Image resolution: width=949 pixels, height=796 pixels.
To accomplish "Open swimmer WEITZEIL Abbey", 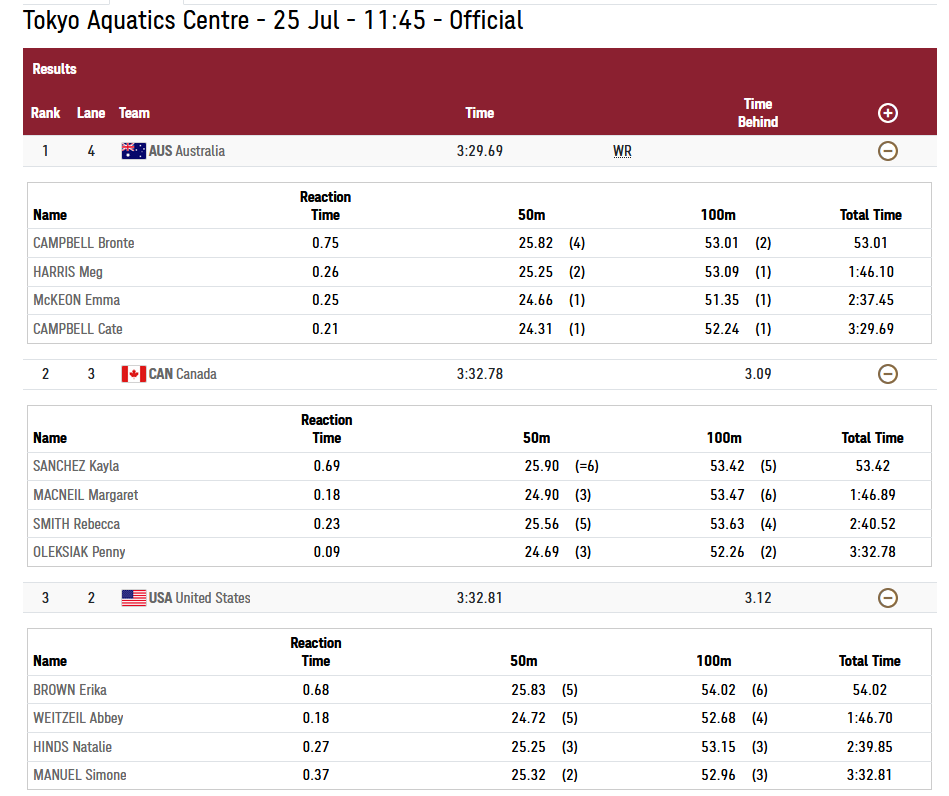I will [78, 719].
